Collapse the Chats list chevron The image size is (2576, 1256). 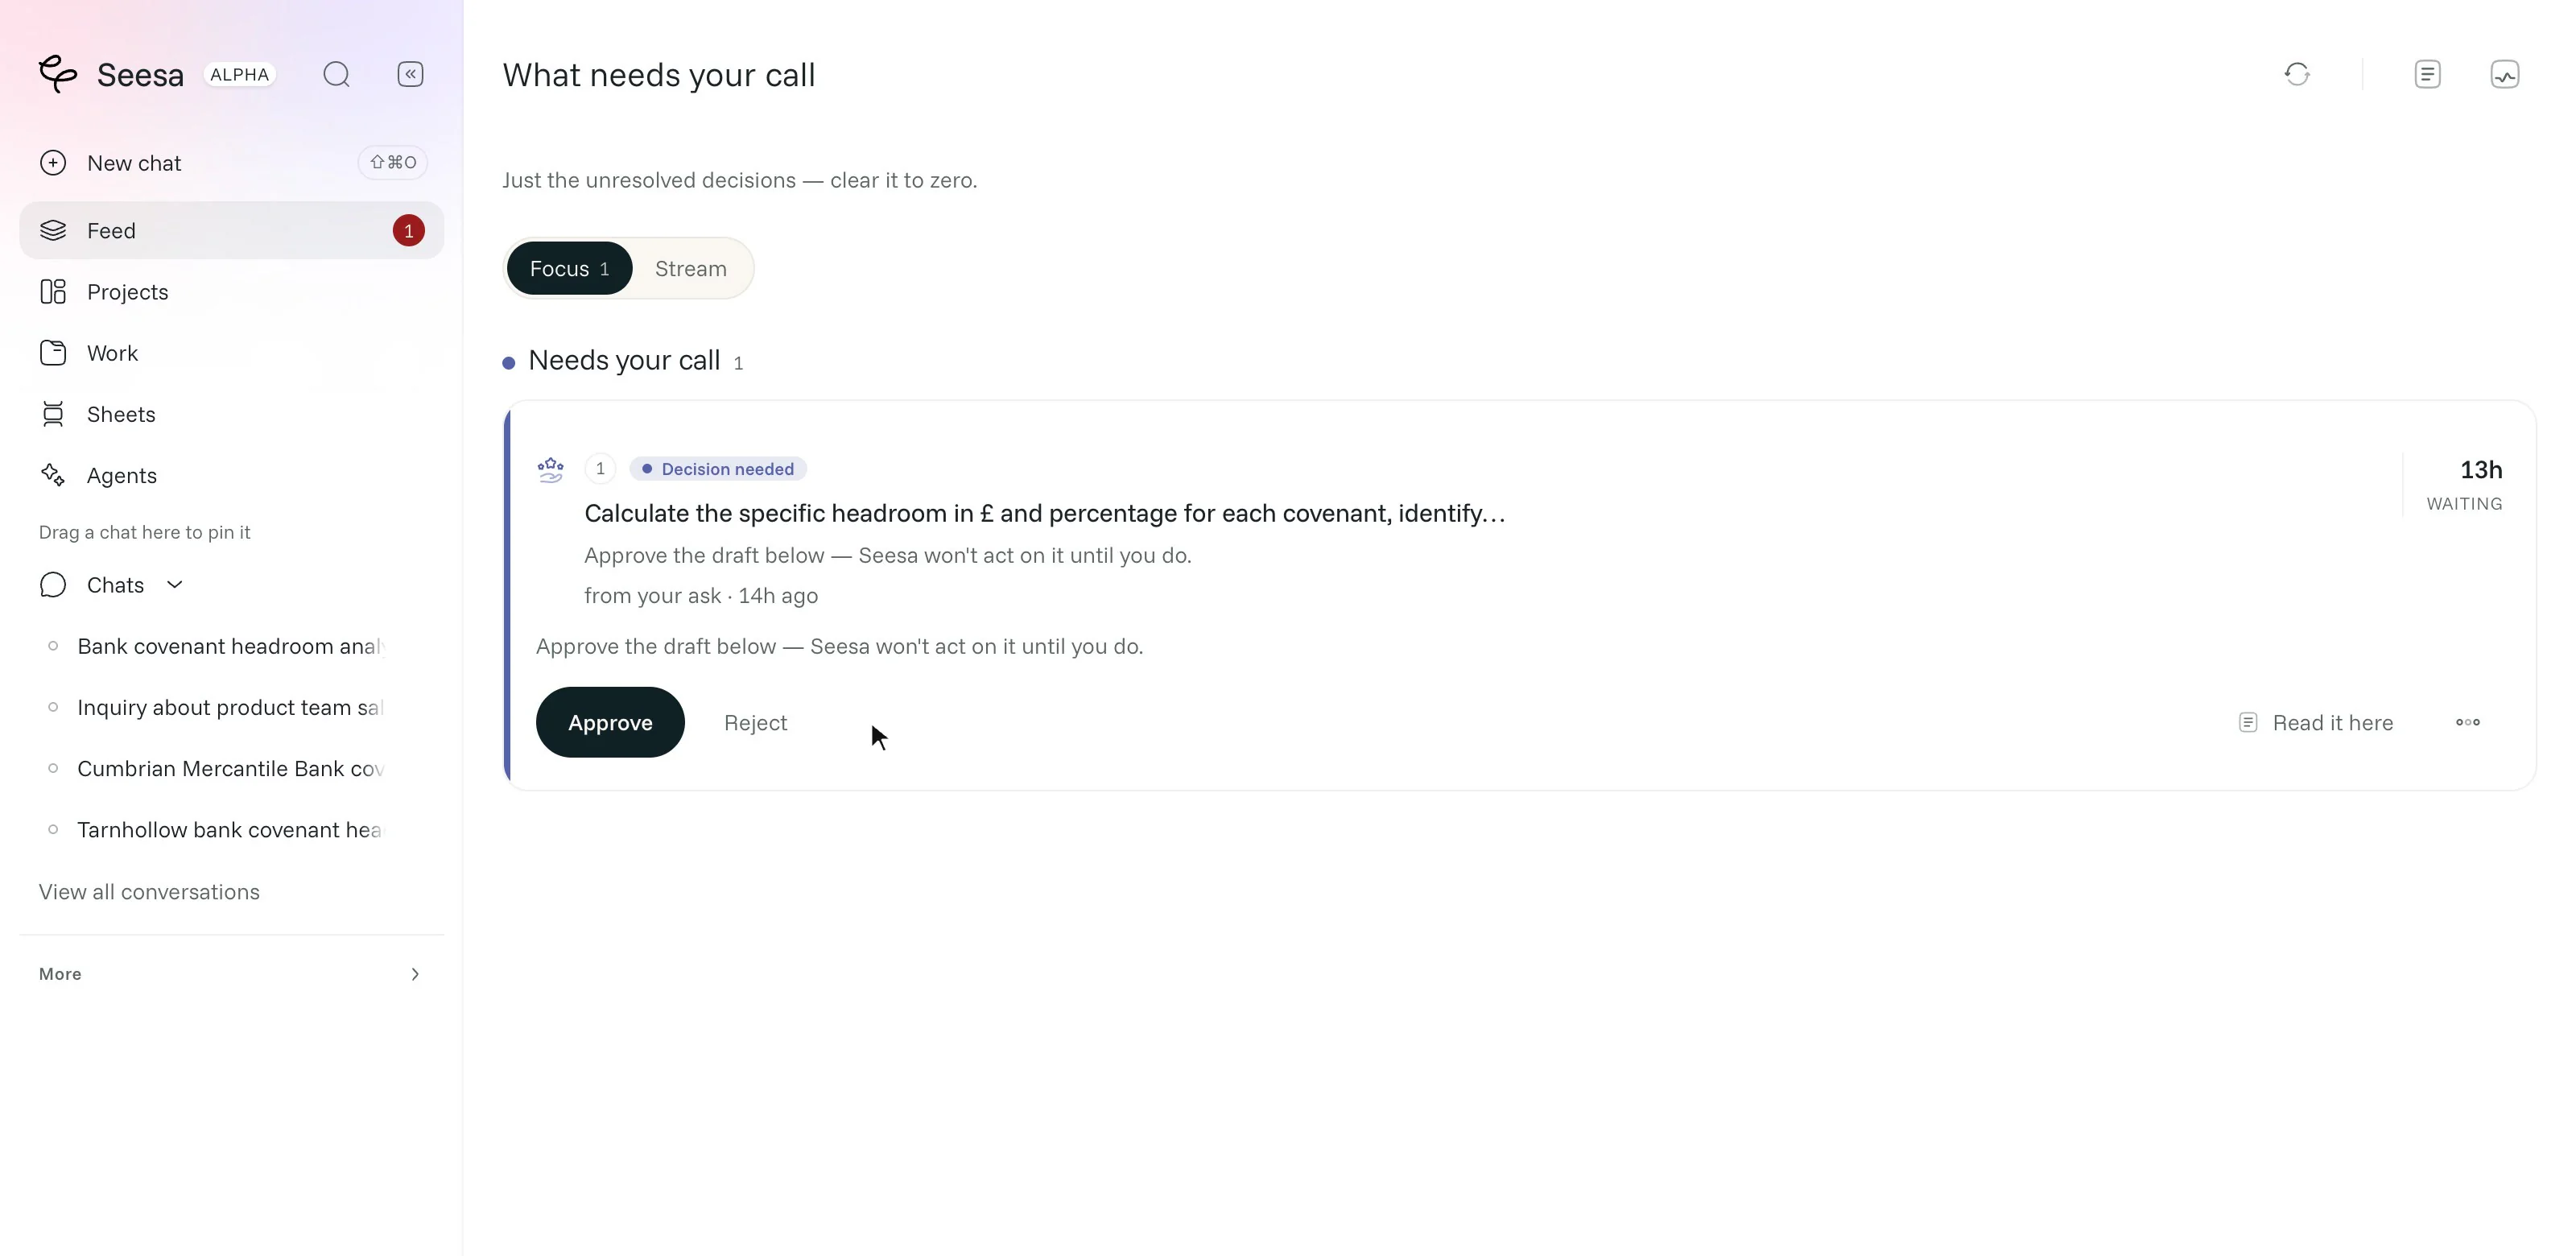pyautogui.click(x=174, y=584)
